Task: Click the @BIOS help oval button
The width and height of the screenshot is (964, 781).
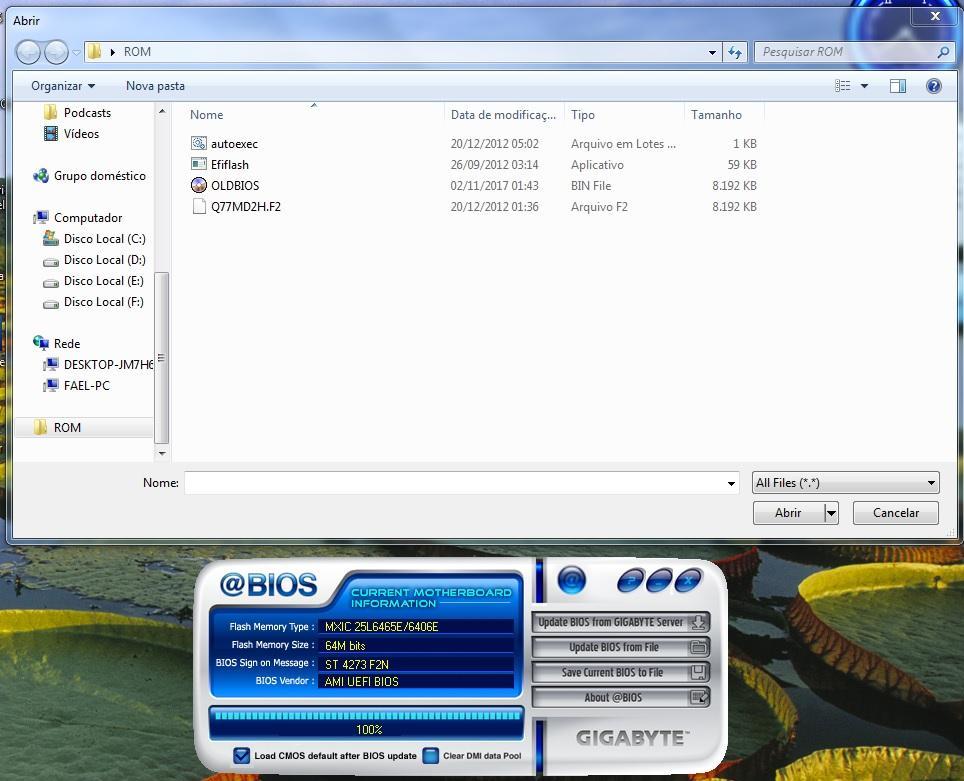Action: tap(630, 581)
